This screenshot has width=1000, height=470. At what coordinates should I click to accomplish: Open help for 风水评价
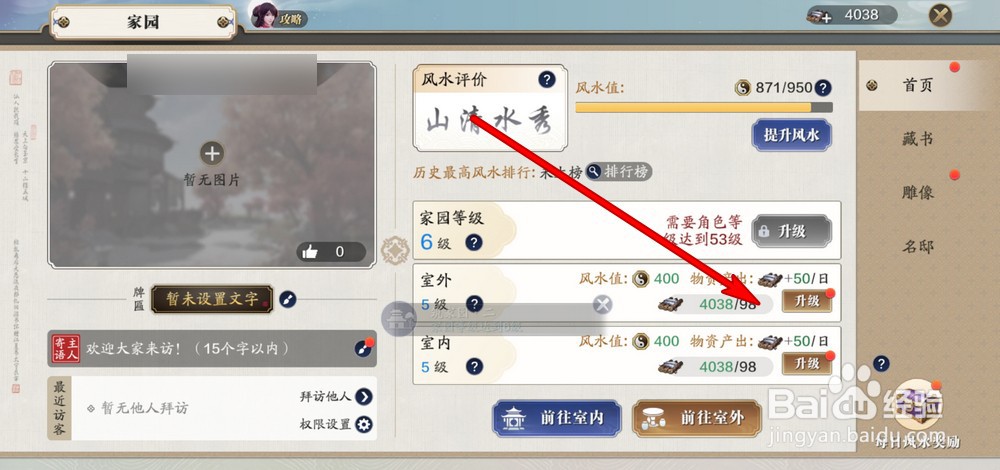547,79
